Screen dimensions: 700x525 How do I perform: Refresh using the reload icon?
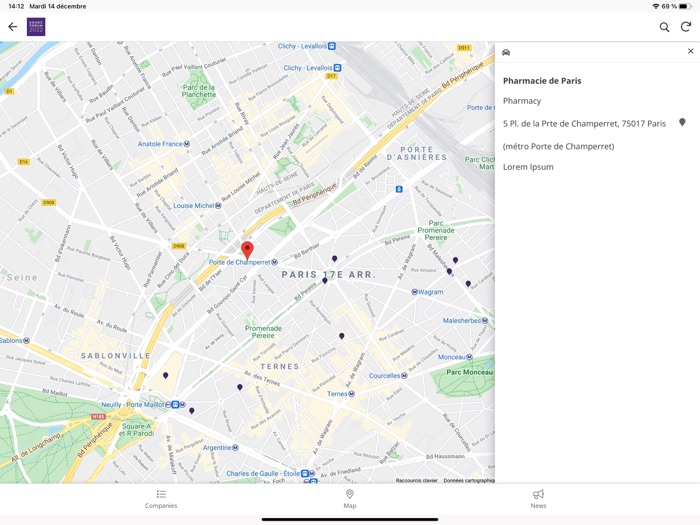(x=686, y=27)
